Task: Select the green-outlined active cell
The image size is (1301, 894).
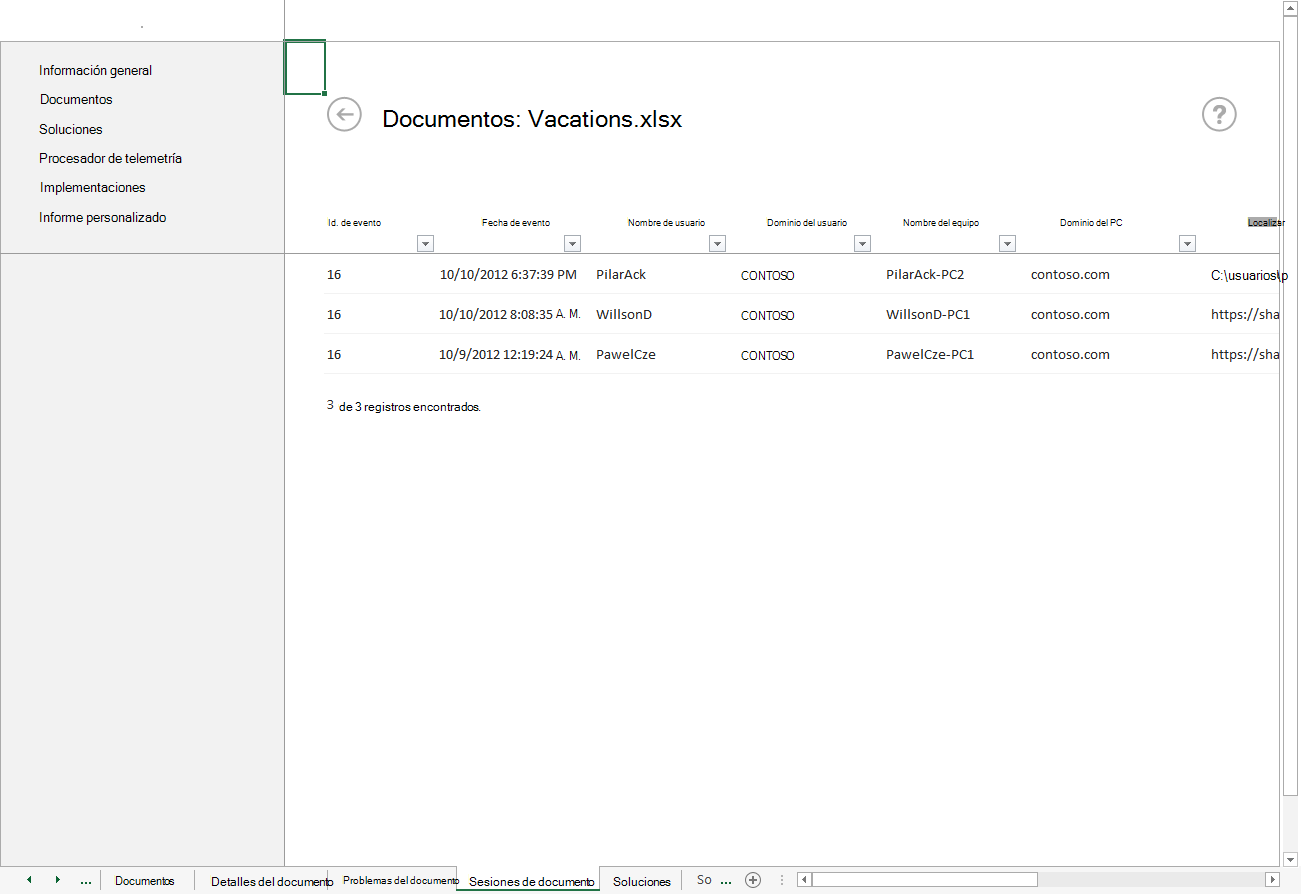Action: [x=305, y=68]
